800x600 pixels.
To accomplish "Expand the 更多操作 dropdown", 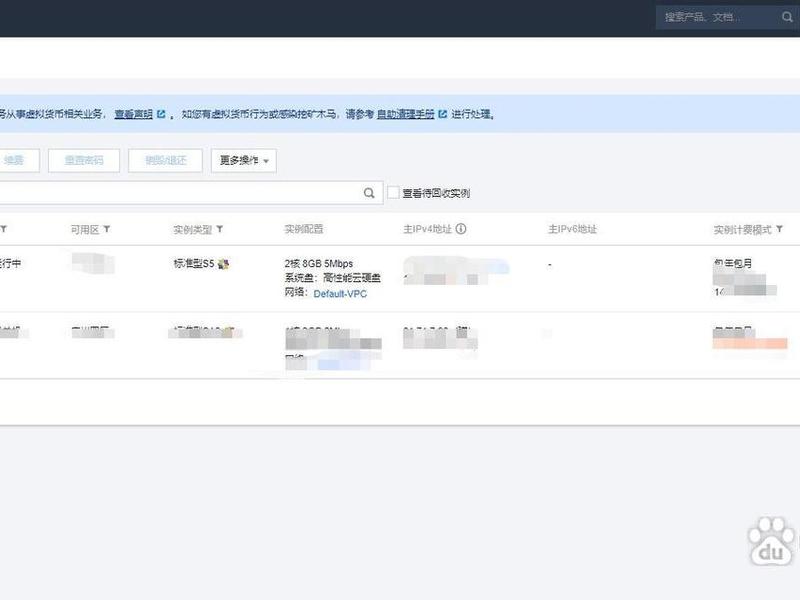I will [244, 161].
